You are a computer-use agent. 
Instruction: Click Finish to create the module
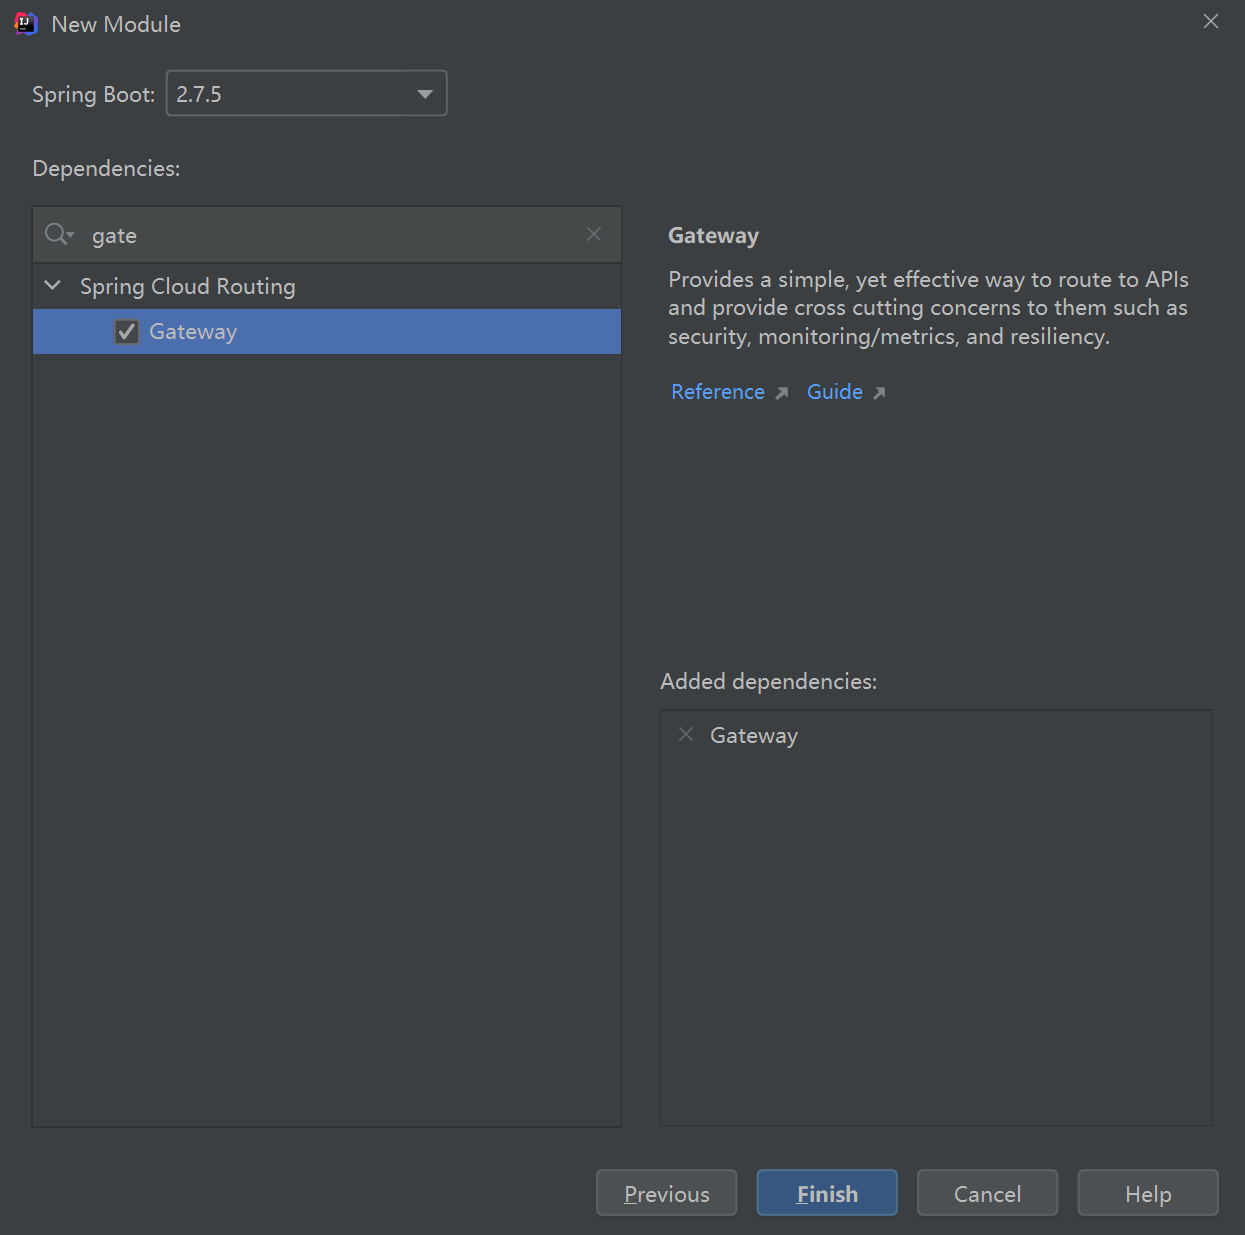pyautogui.click(x=827, y=1193)
